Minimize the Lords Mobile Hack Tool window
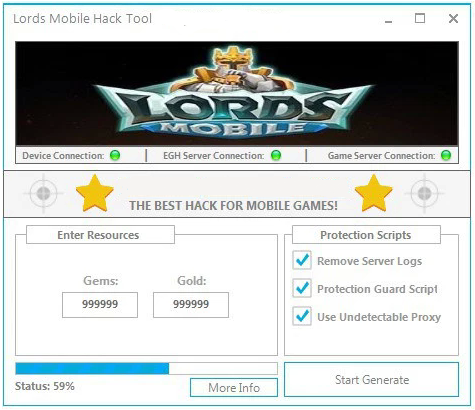 (388, 19)
